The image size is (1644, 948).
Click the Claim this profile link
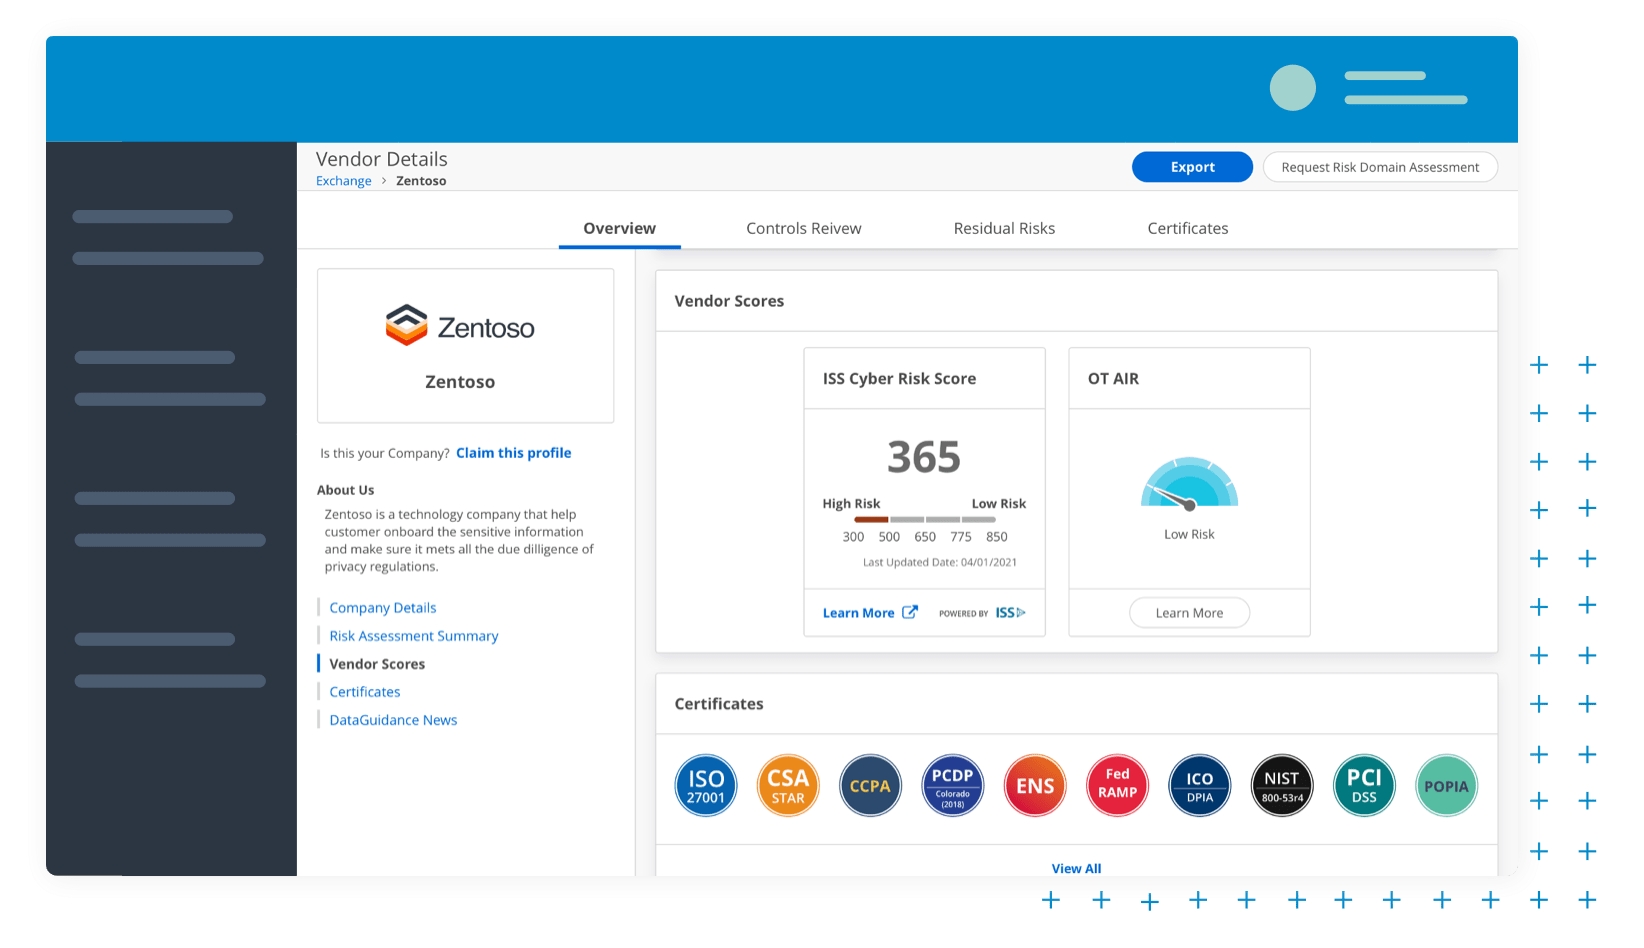click(514, 453)
